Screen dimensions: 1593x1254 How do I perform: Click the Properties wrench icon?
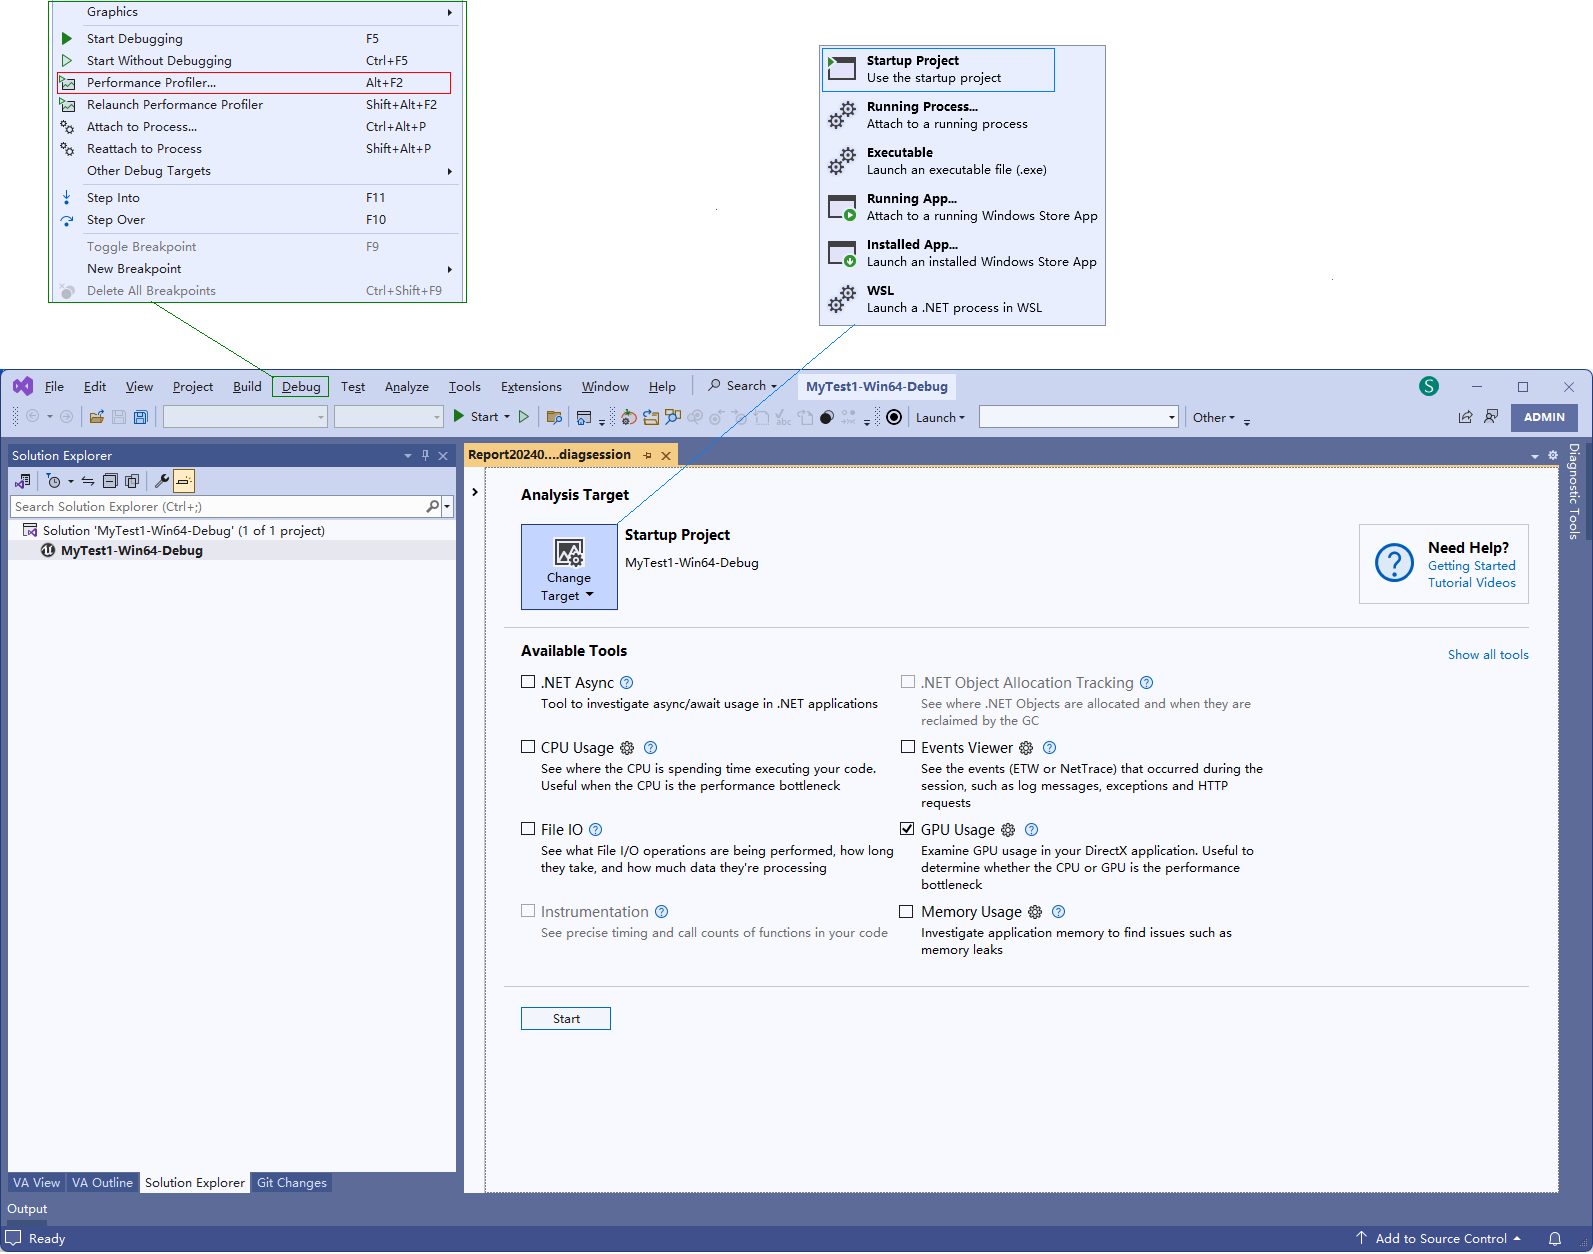(x=162, y=481)
